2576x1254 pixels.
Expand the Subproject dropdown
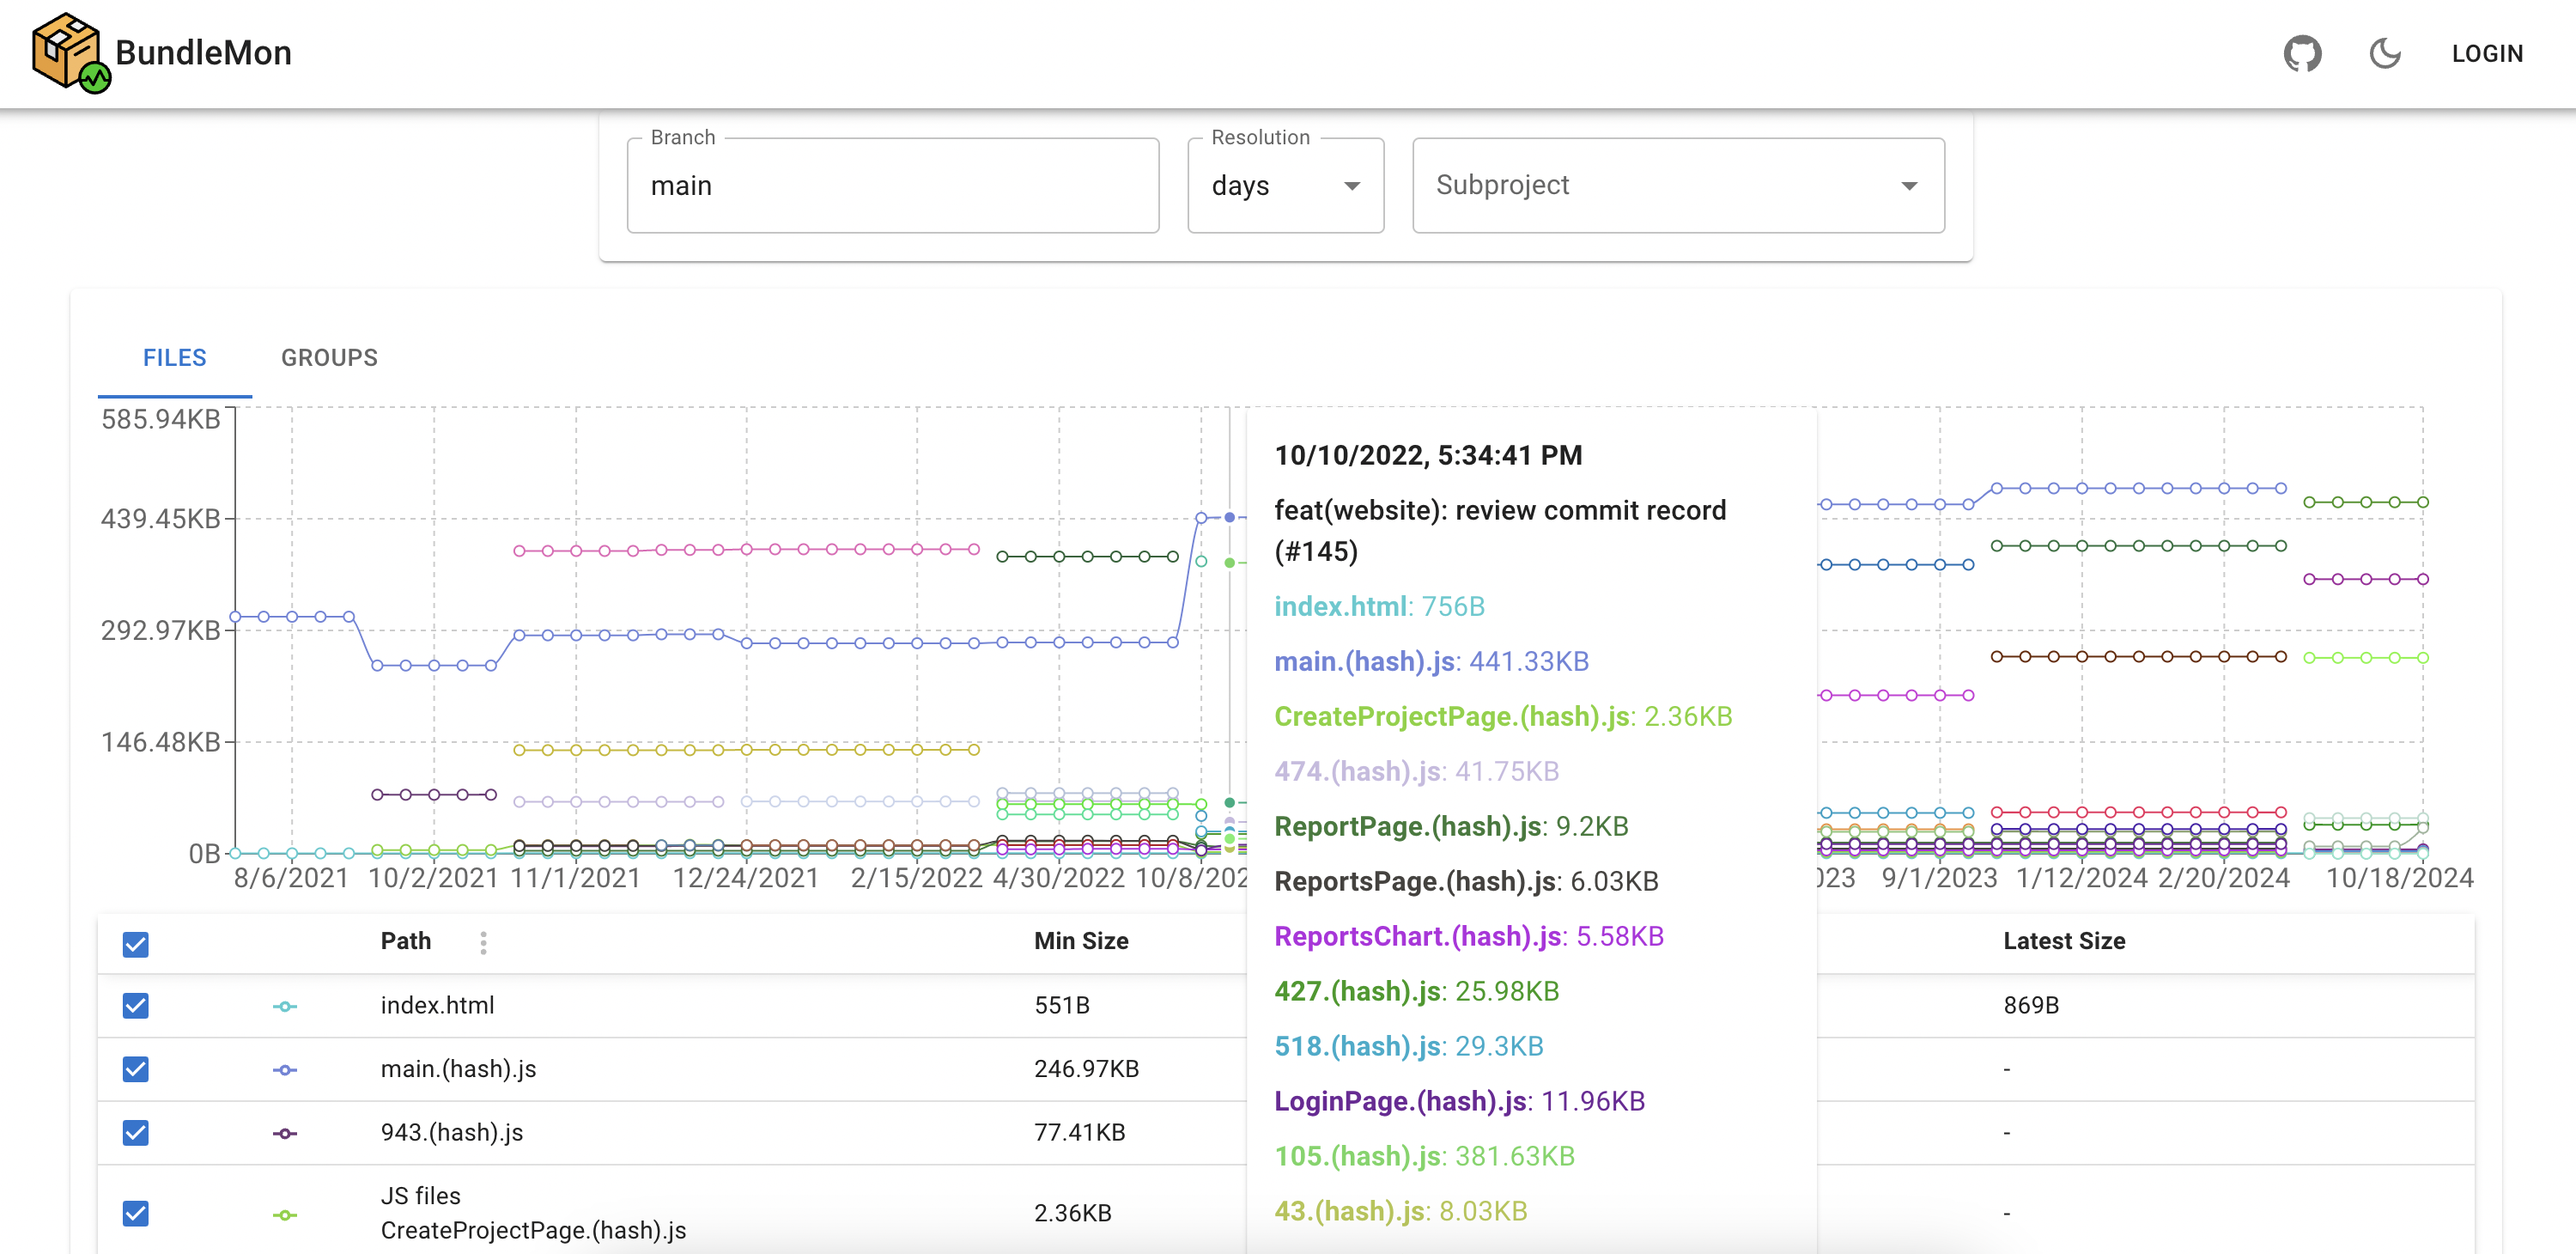[1676, 186]
